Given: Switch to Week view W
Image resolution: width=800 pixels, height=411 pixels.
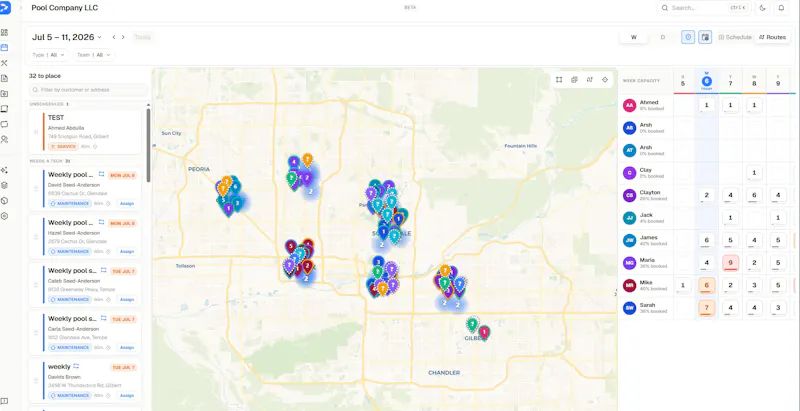Looking at the screenshot, I should pyautogui.click(x=634, y=37).
